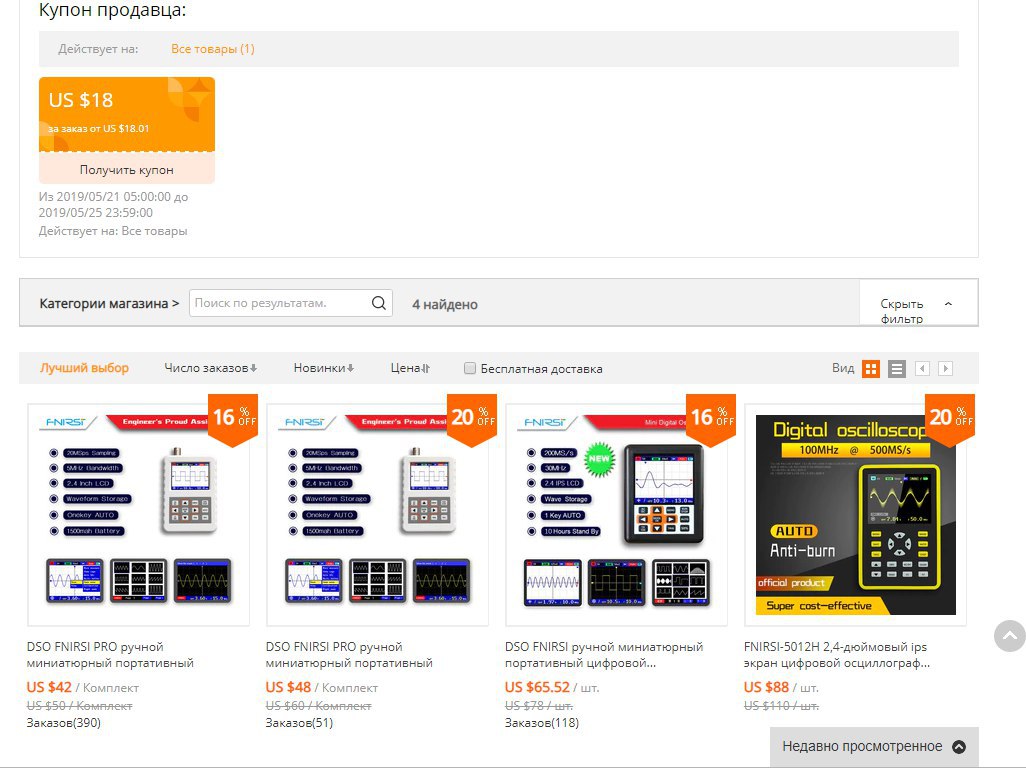This screenshot has width=1026, height=784.
Task: Click price US $88
Action: click(x=766, y=687)
